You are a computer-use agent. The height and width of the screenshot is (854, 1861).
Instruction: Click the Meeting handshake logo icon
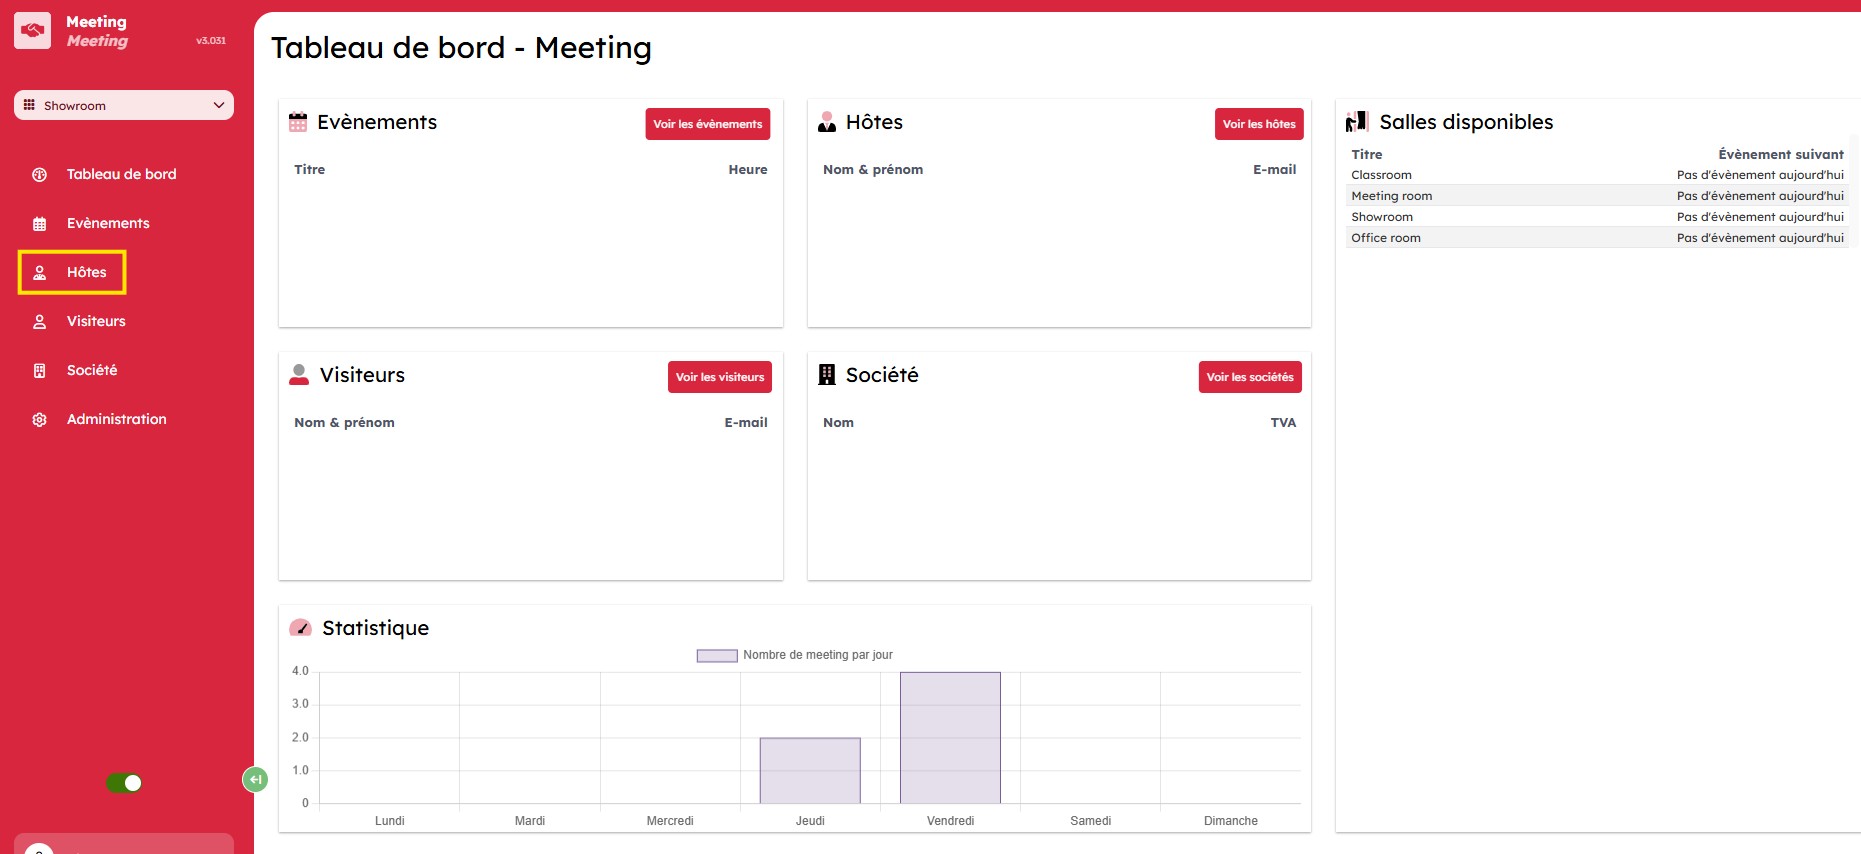(32, 31)
